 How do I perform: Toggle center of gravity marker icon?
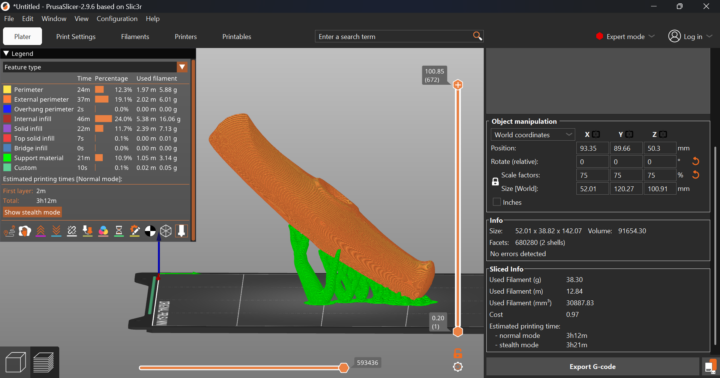[x=150, y=231]
